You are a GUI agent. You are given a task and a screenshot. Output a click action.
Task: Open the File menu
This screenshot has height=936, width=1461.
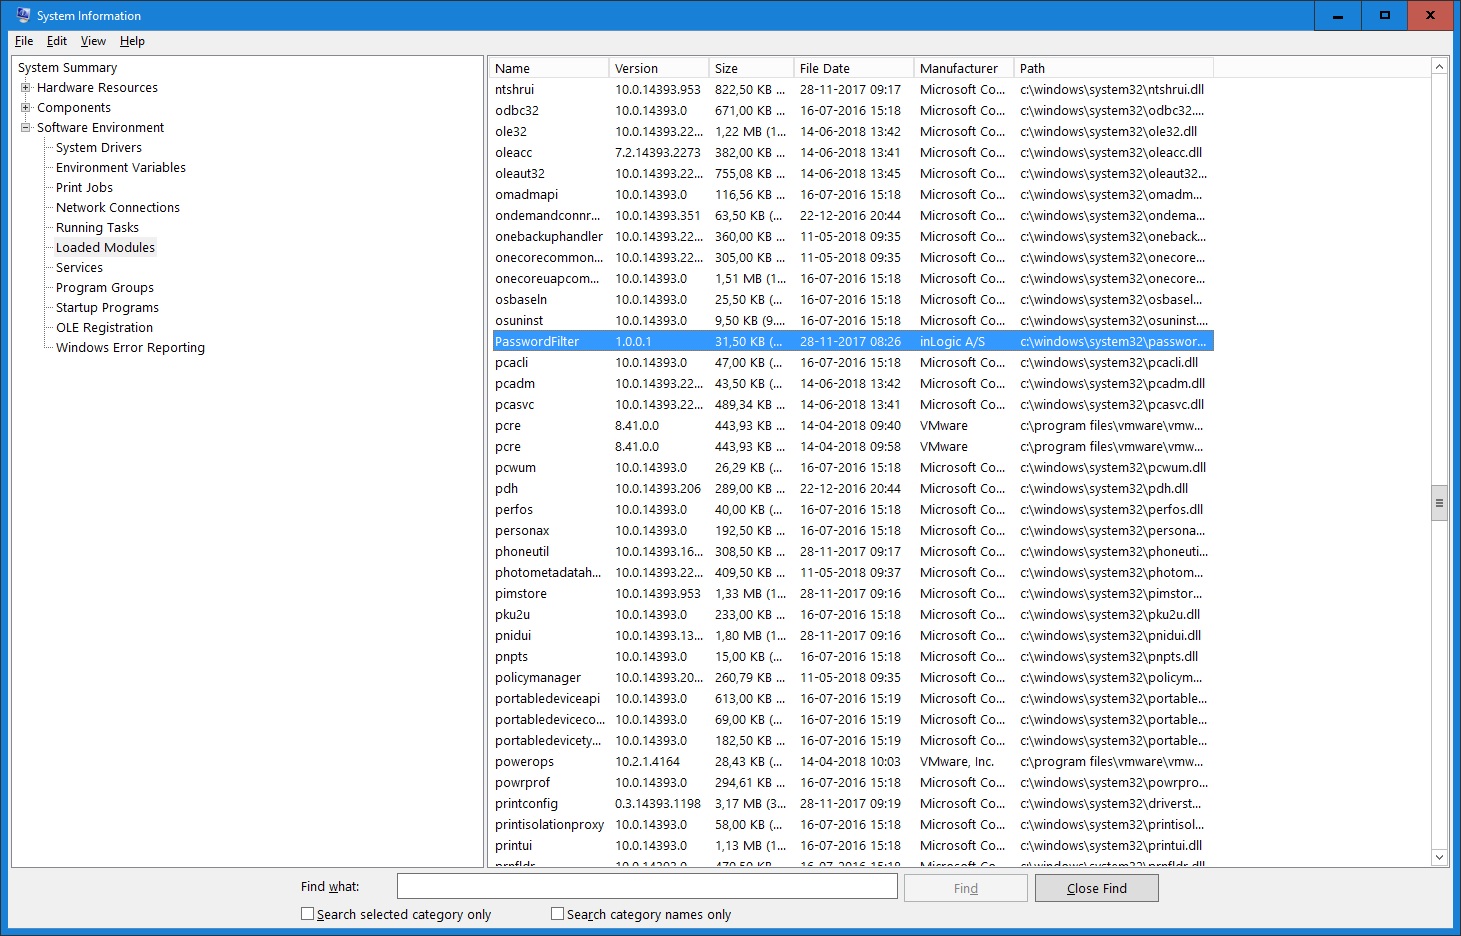[x=24, y=41]
